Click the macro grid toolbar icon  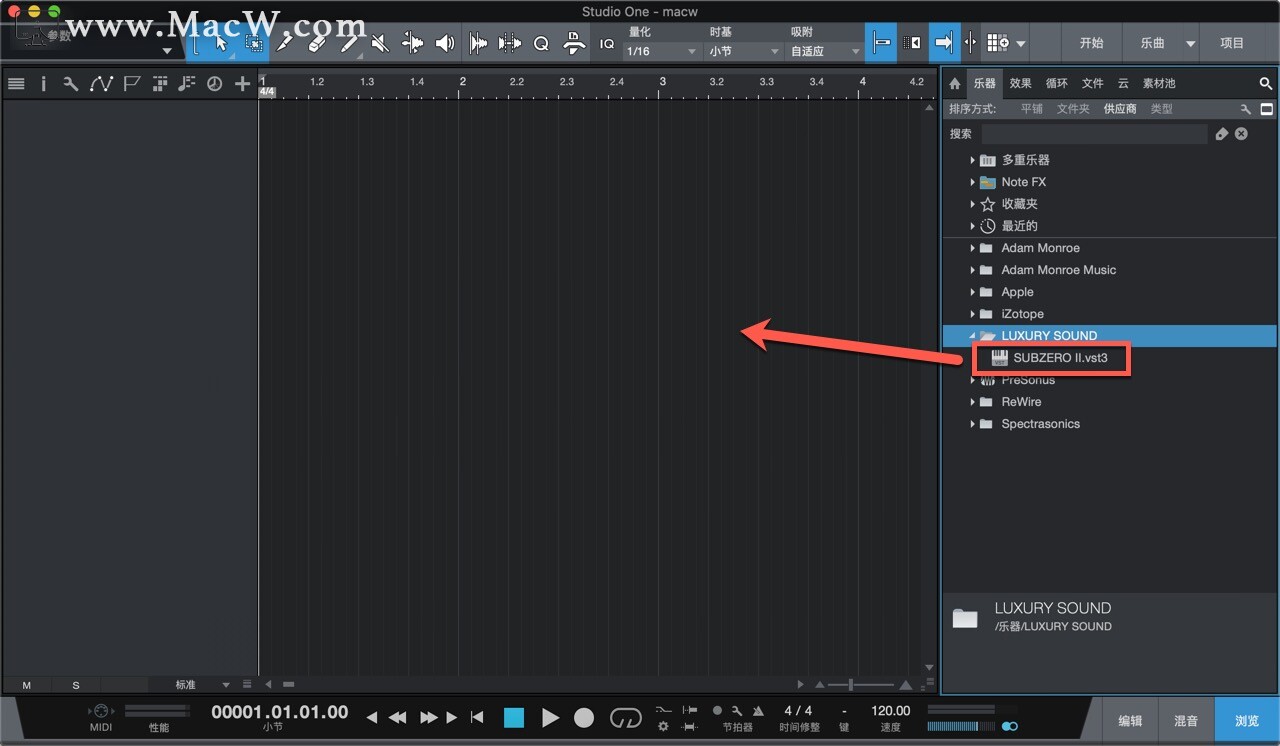[998, 43]
